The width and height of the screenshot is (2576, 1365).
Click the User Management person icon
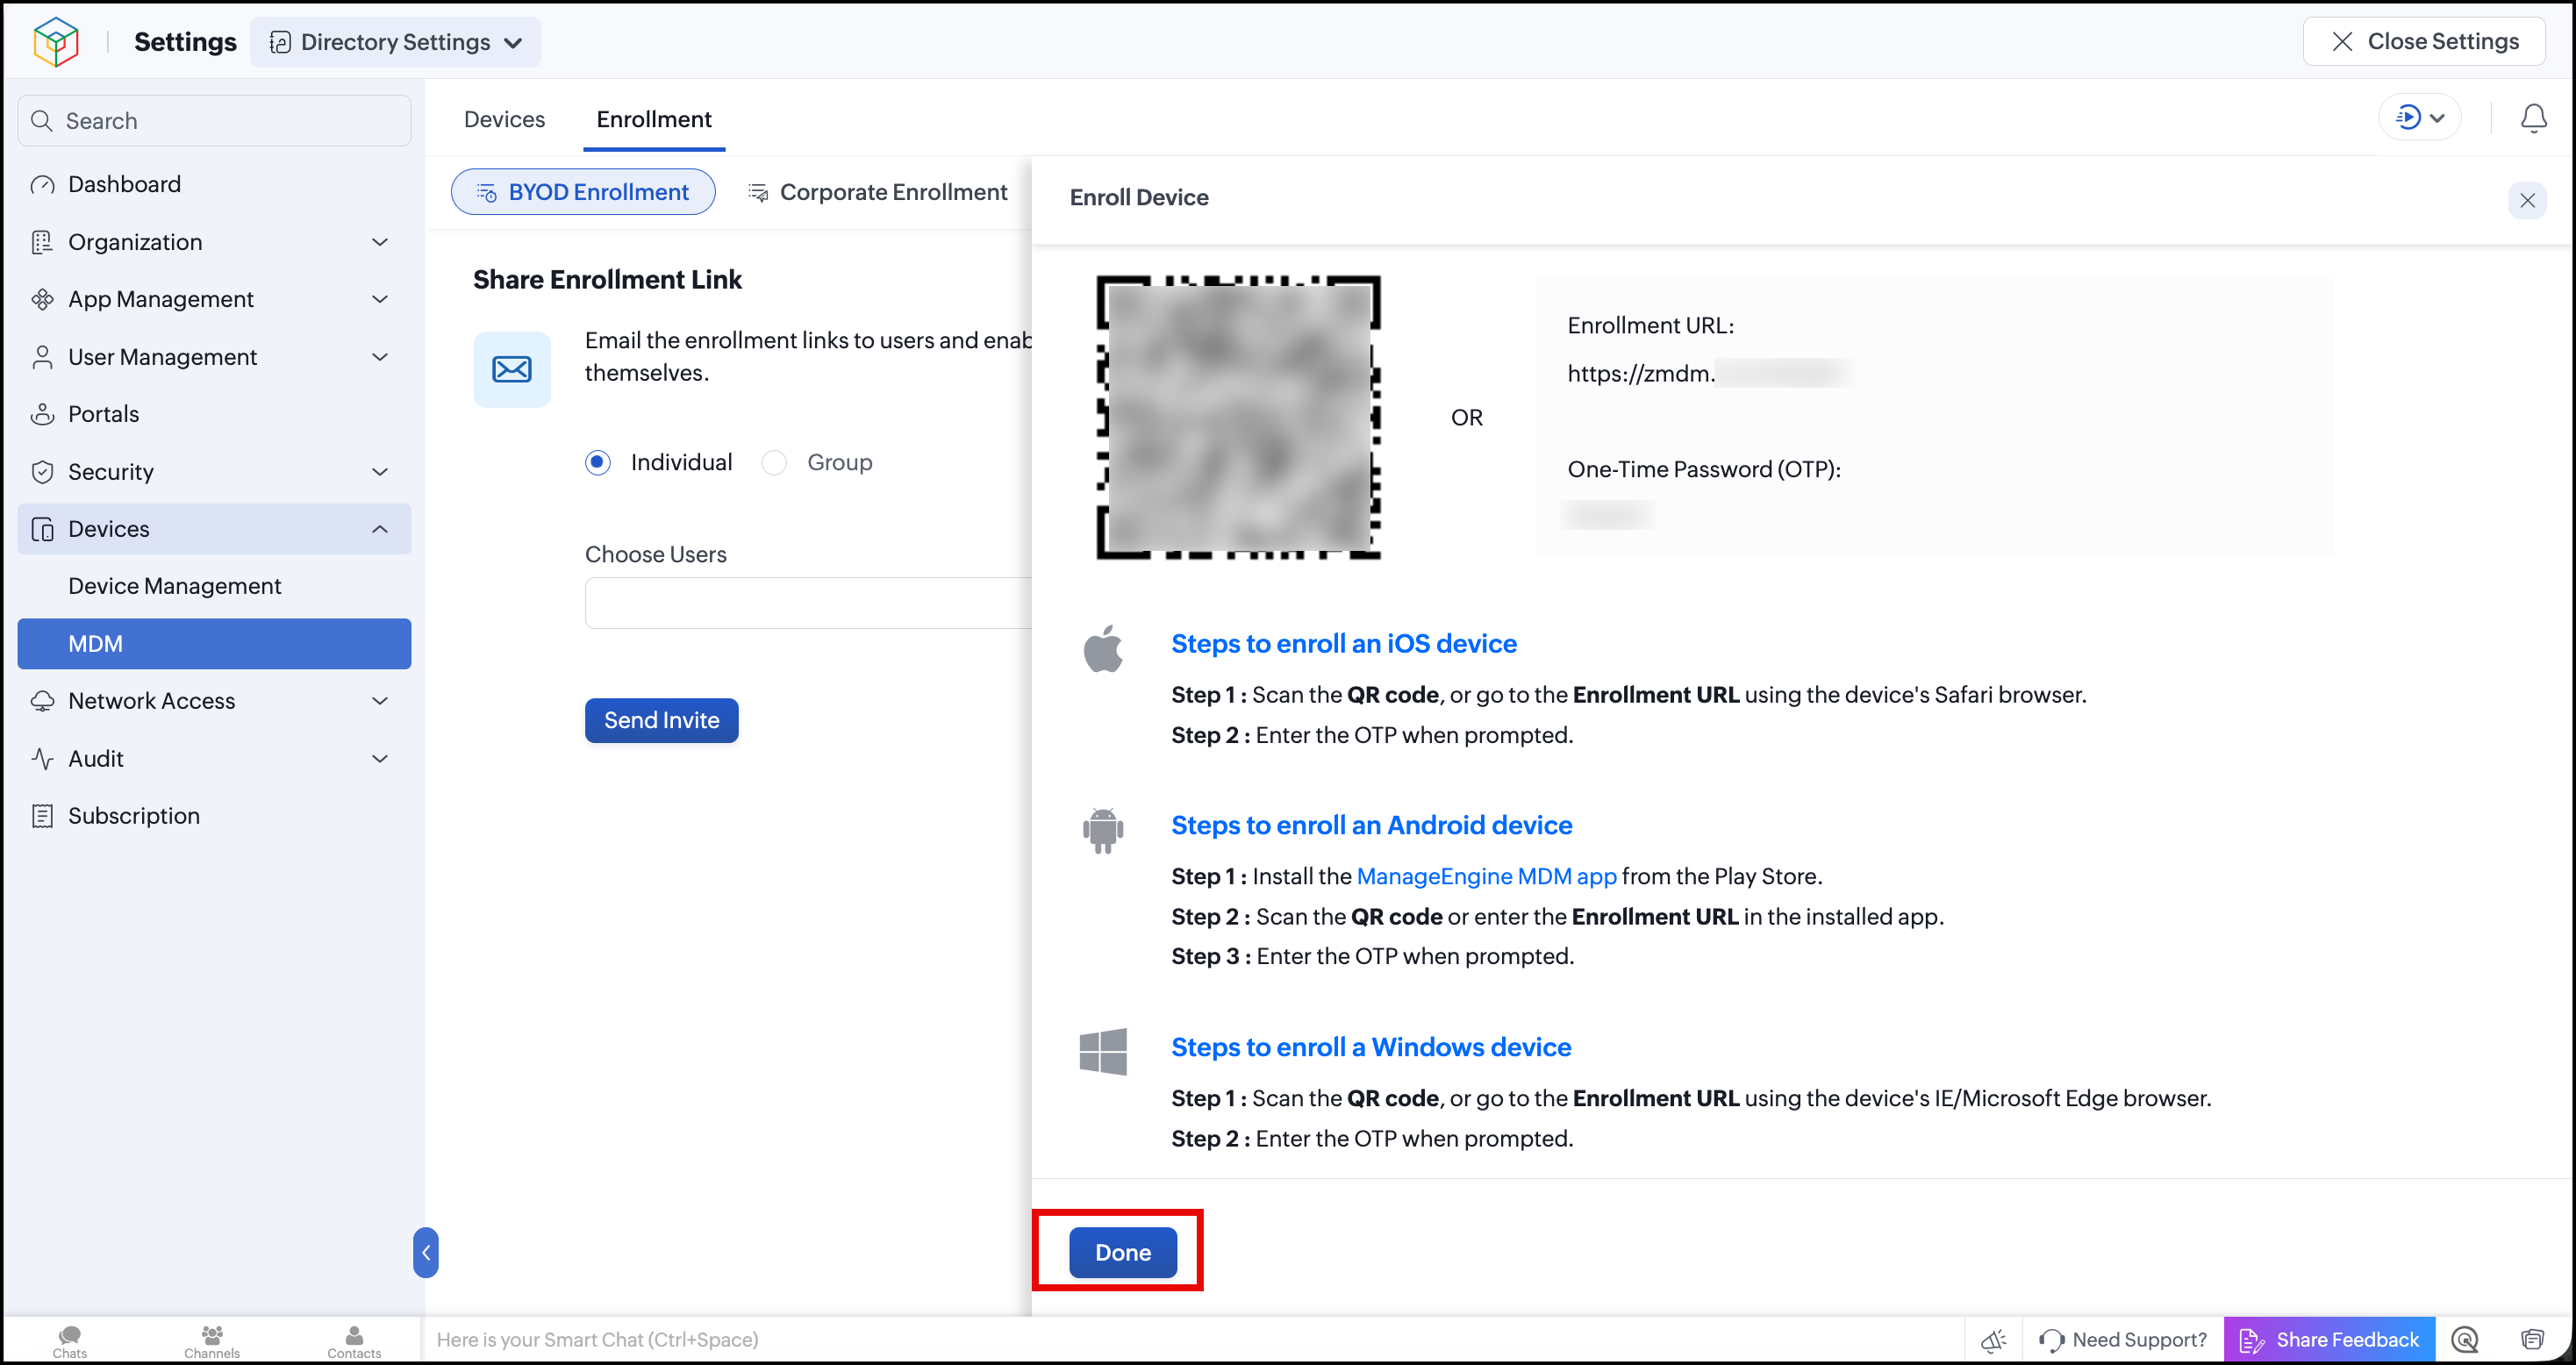tap(42, 357)
